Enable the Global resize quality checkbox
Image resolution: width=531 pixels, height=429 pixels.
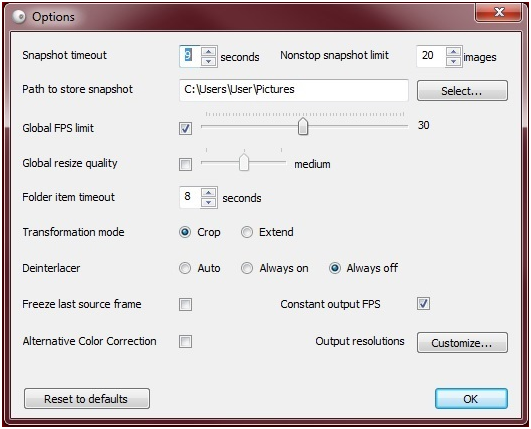(x=185, y=165)
